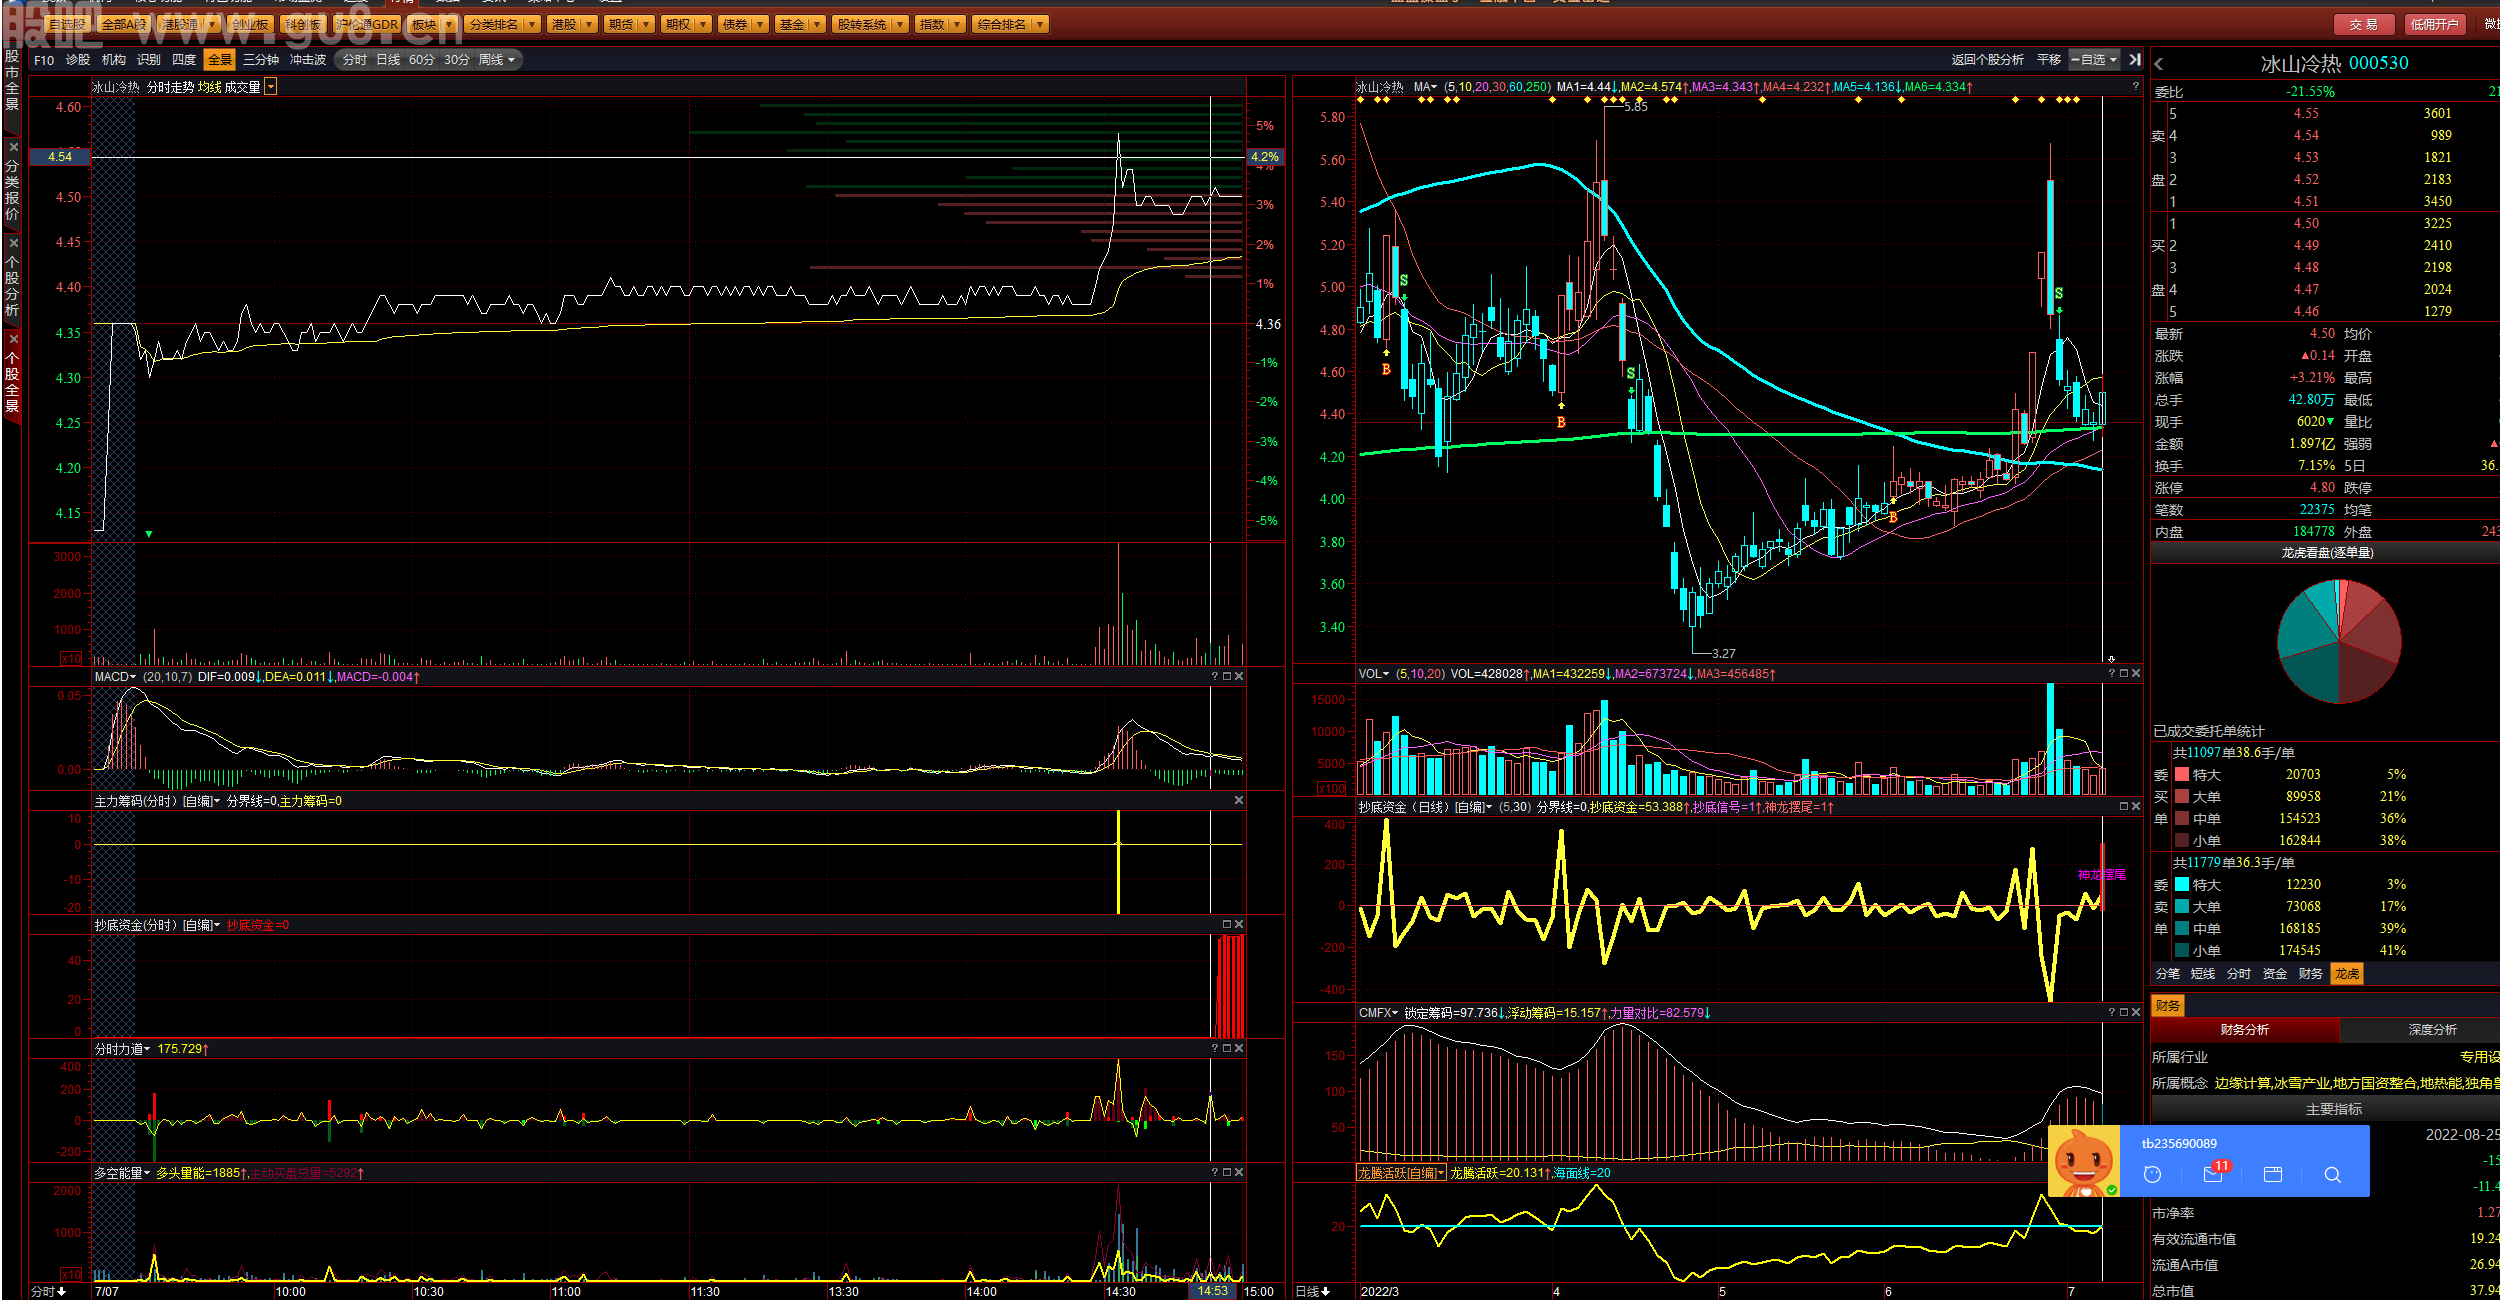Select 四度 view mode

point(184,60)
